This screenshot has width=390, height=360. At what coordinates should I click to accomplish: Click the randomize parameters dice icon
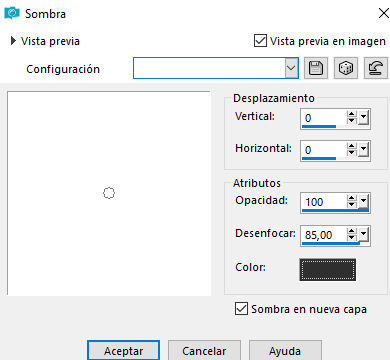[x=346, y=68]
